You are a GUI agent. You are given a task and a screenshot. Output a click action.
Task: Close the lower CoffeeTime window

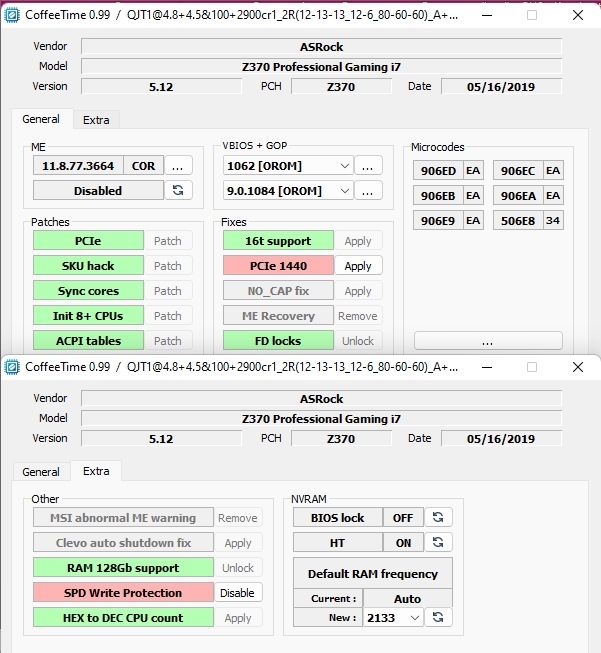[x=578, y=367]
